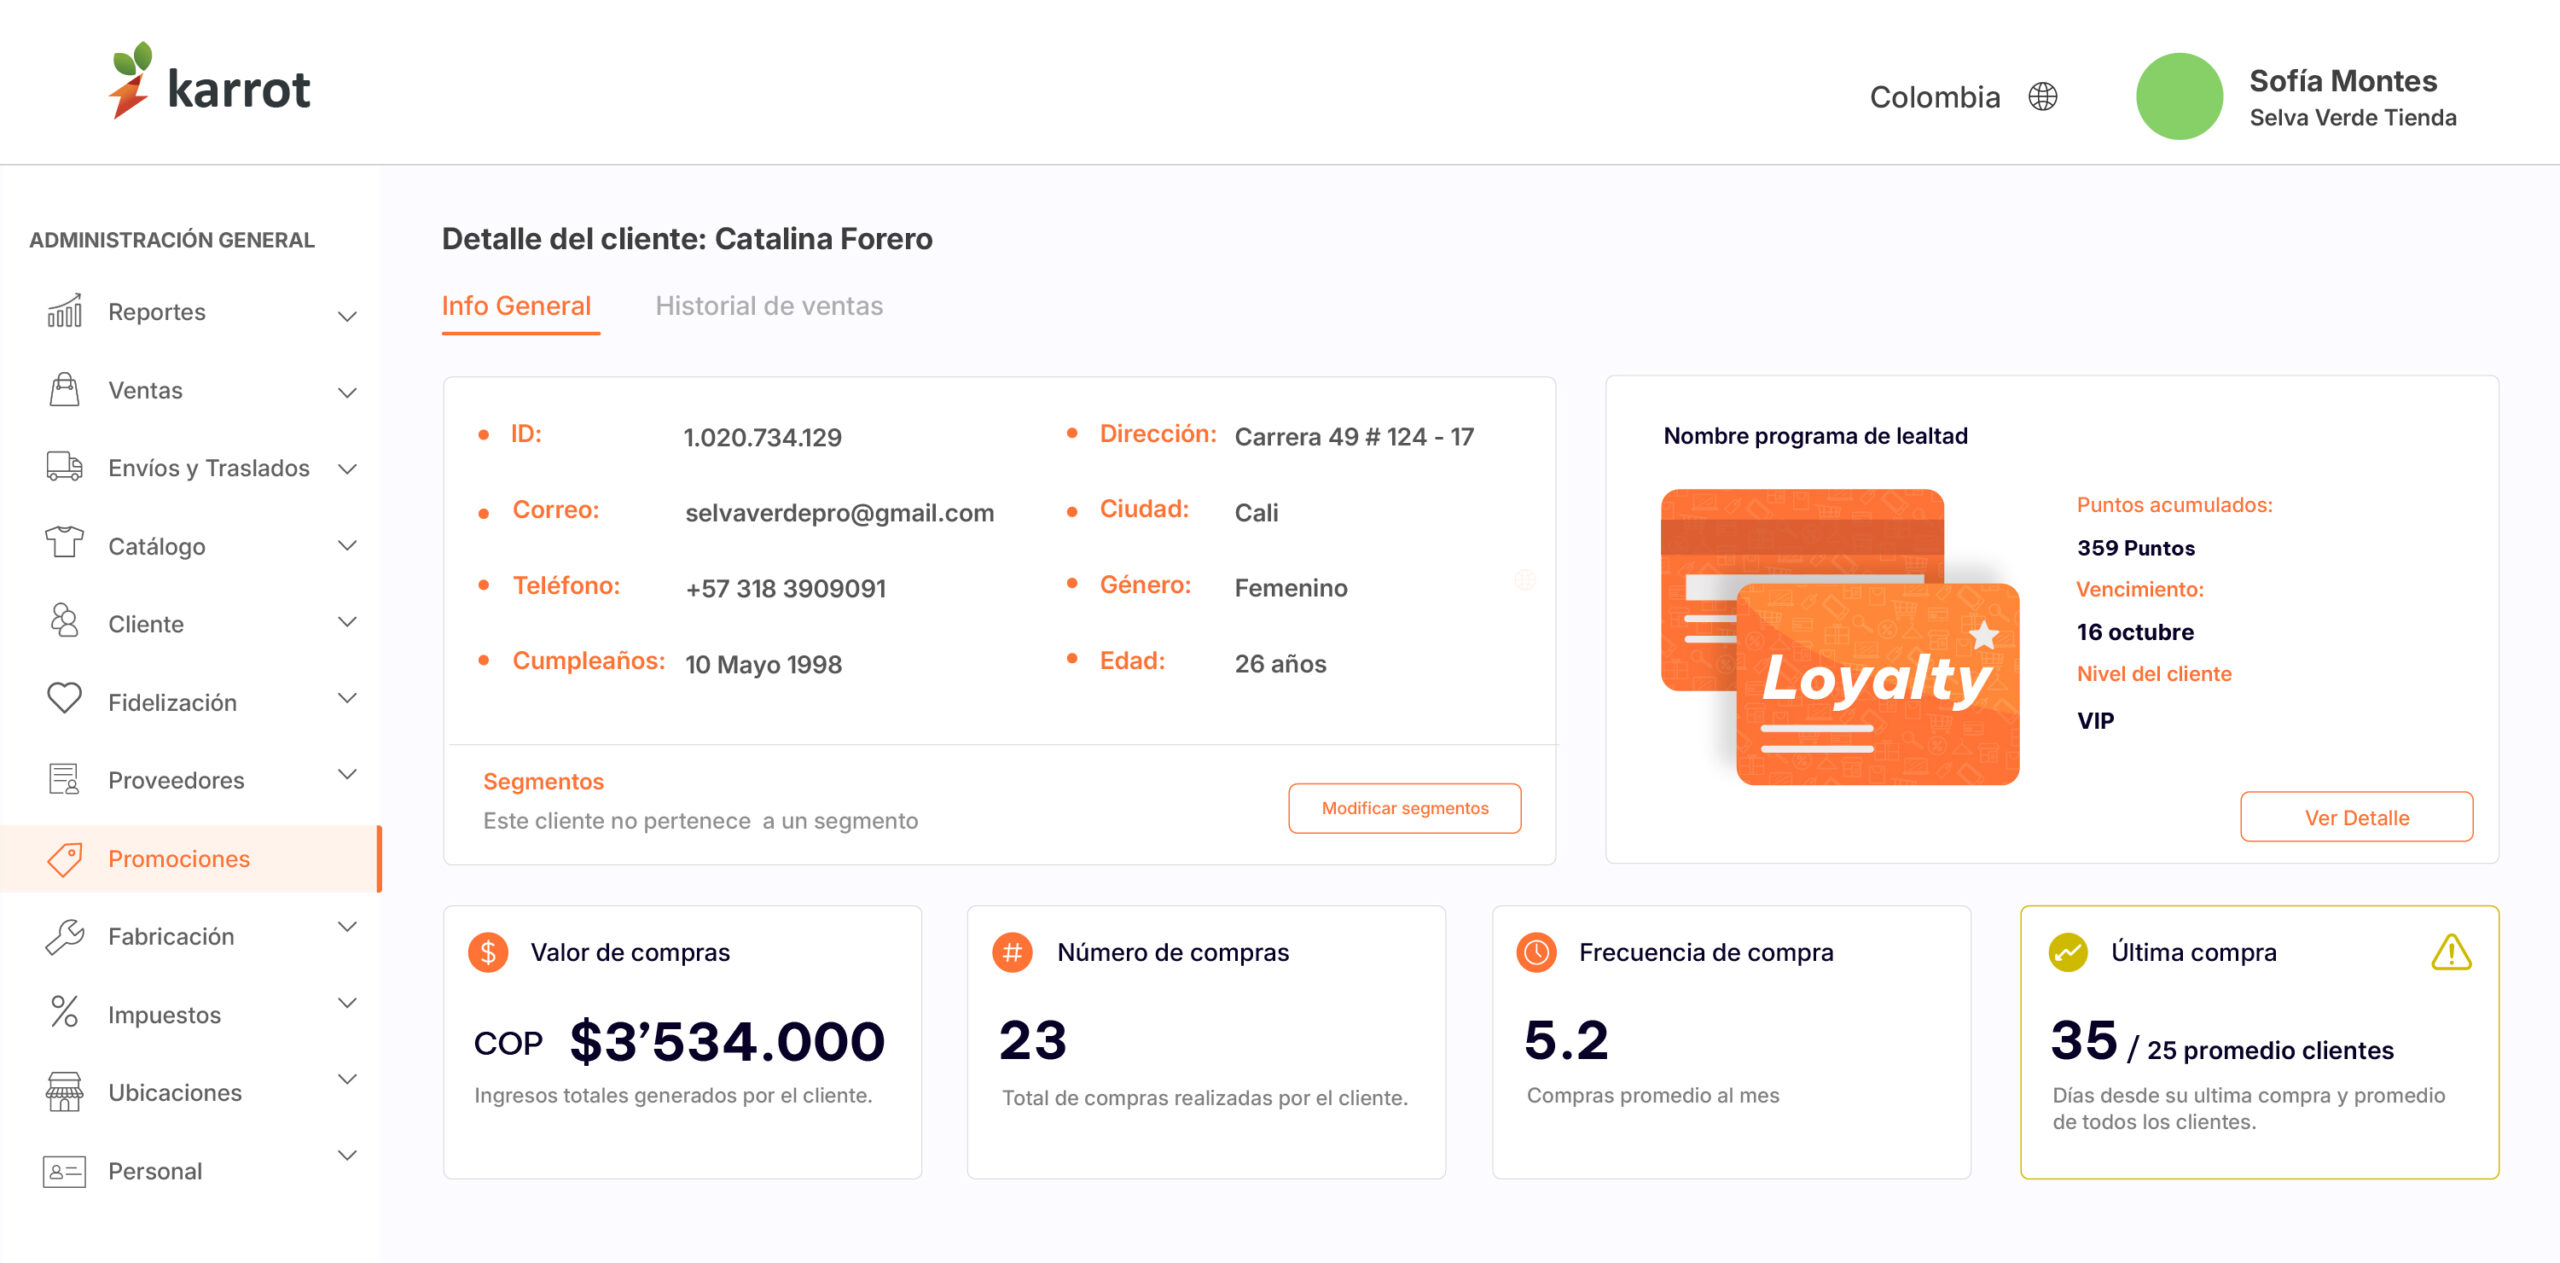Switch to Historial de ventas tab
The width and height of the screenshot is (2560, 1263).
click(x=769, y=306)
